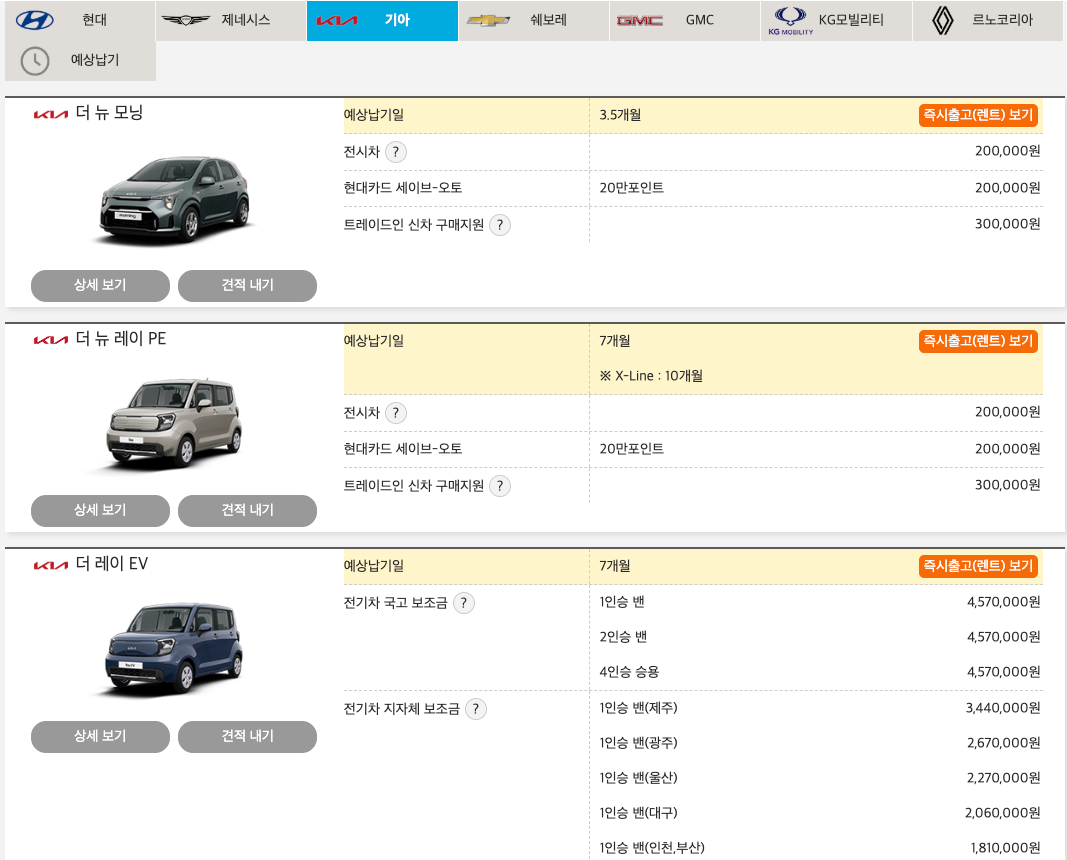Click help icon for 모닝 트레이드인 신차 구매지원
This screenshot has width=1067, height=860.
(x=500, y=225)
